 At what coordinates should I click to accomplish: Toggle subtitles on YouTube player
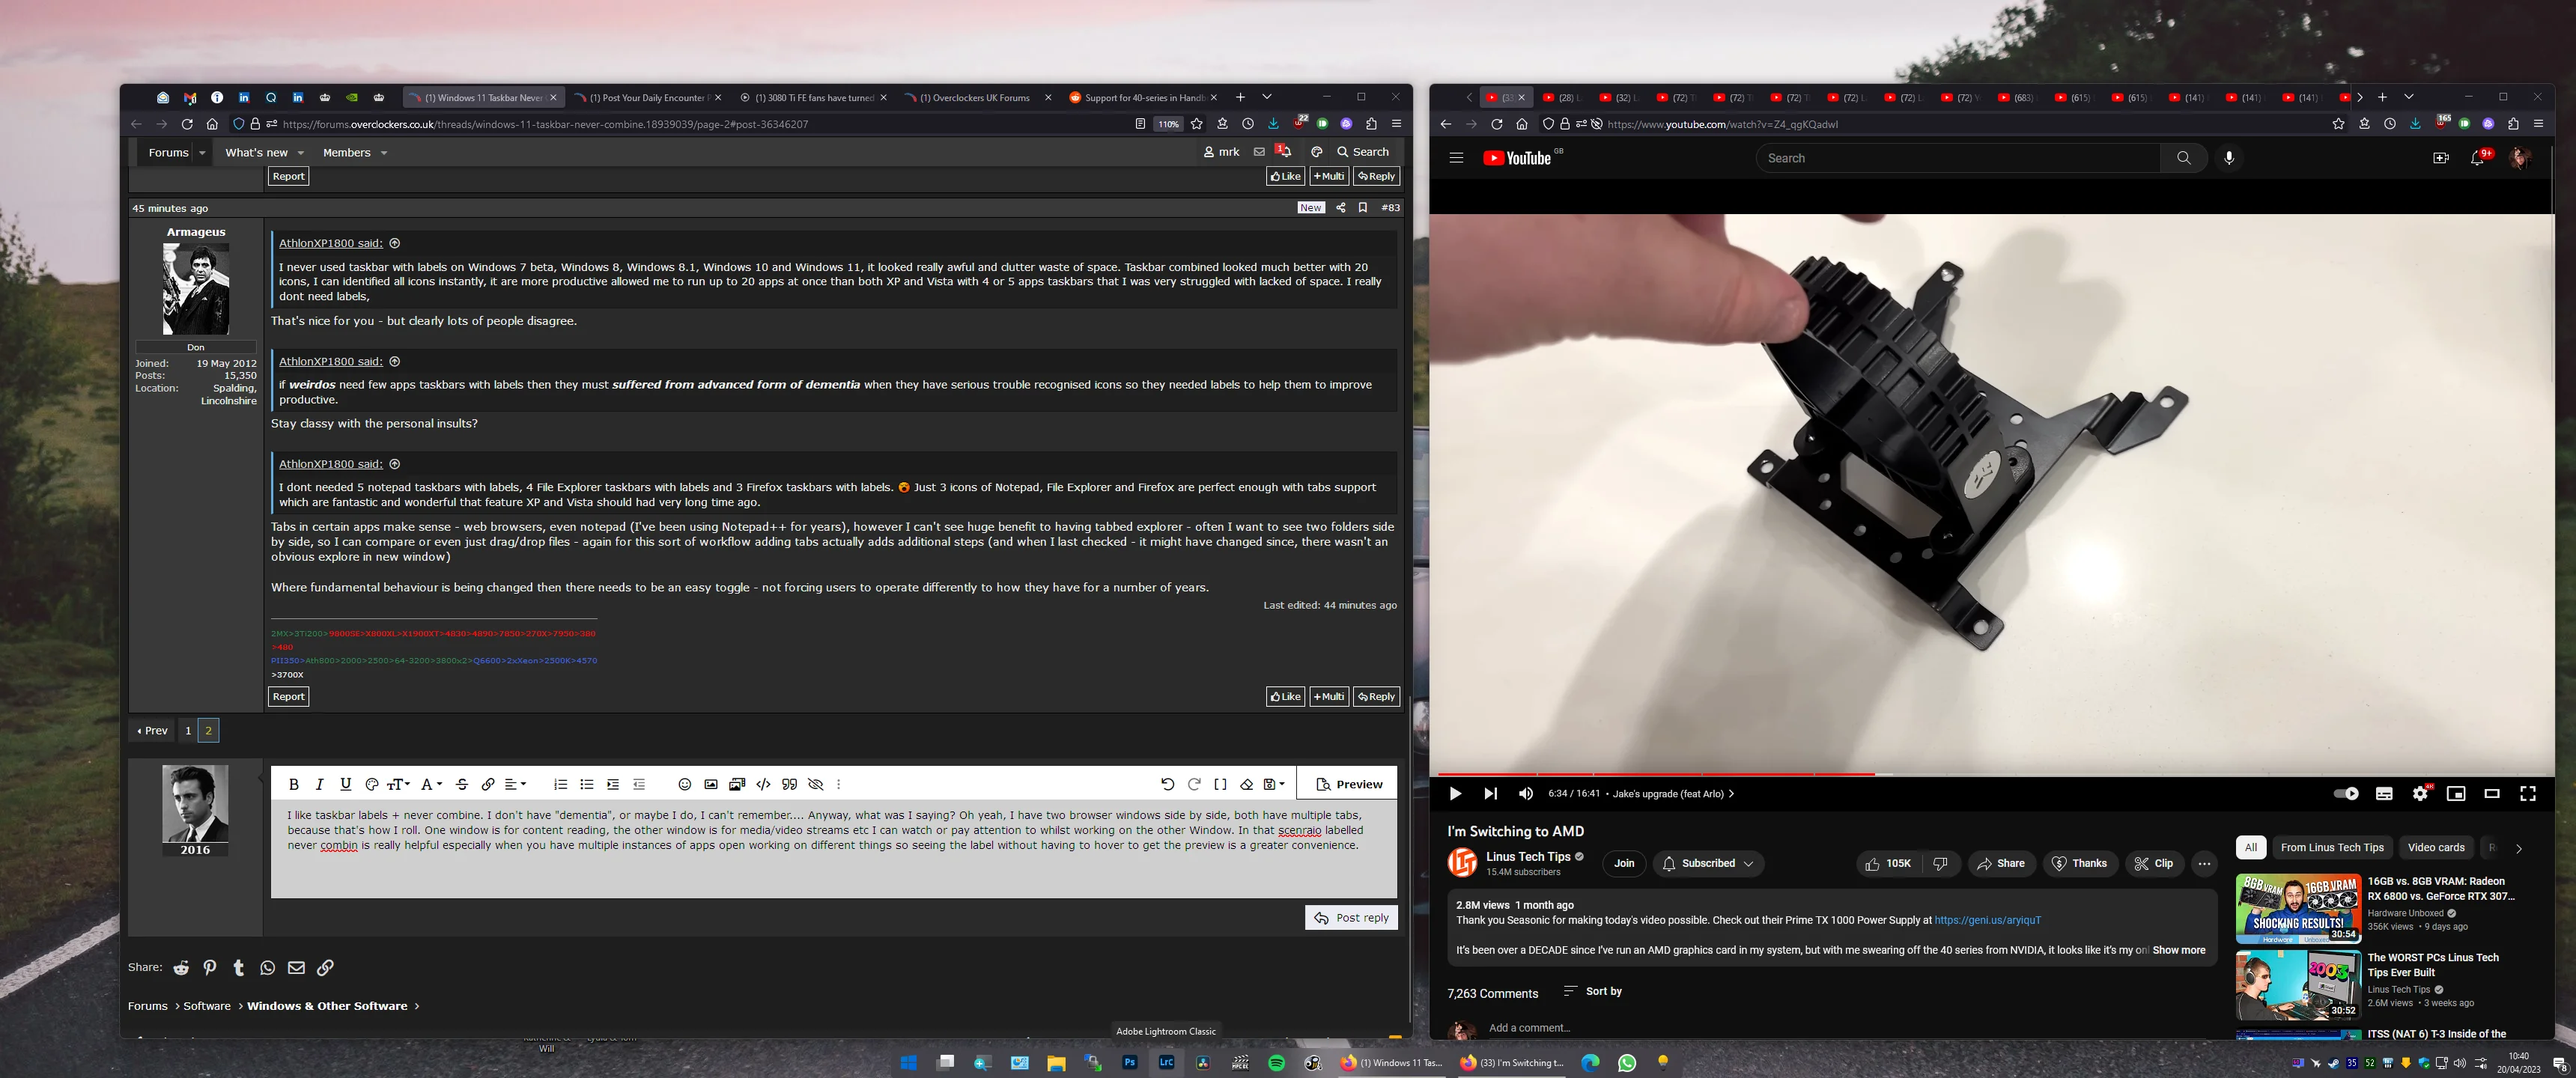pyautogui.click(x=2384, y=794)
